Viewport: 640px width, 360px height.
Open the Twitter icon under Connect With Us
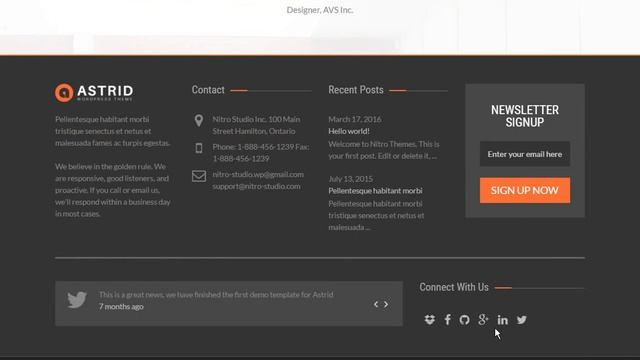pos(521,320)
